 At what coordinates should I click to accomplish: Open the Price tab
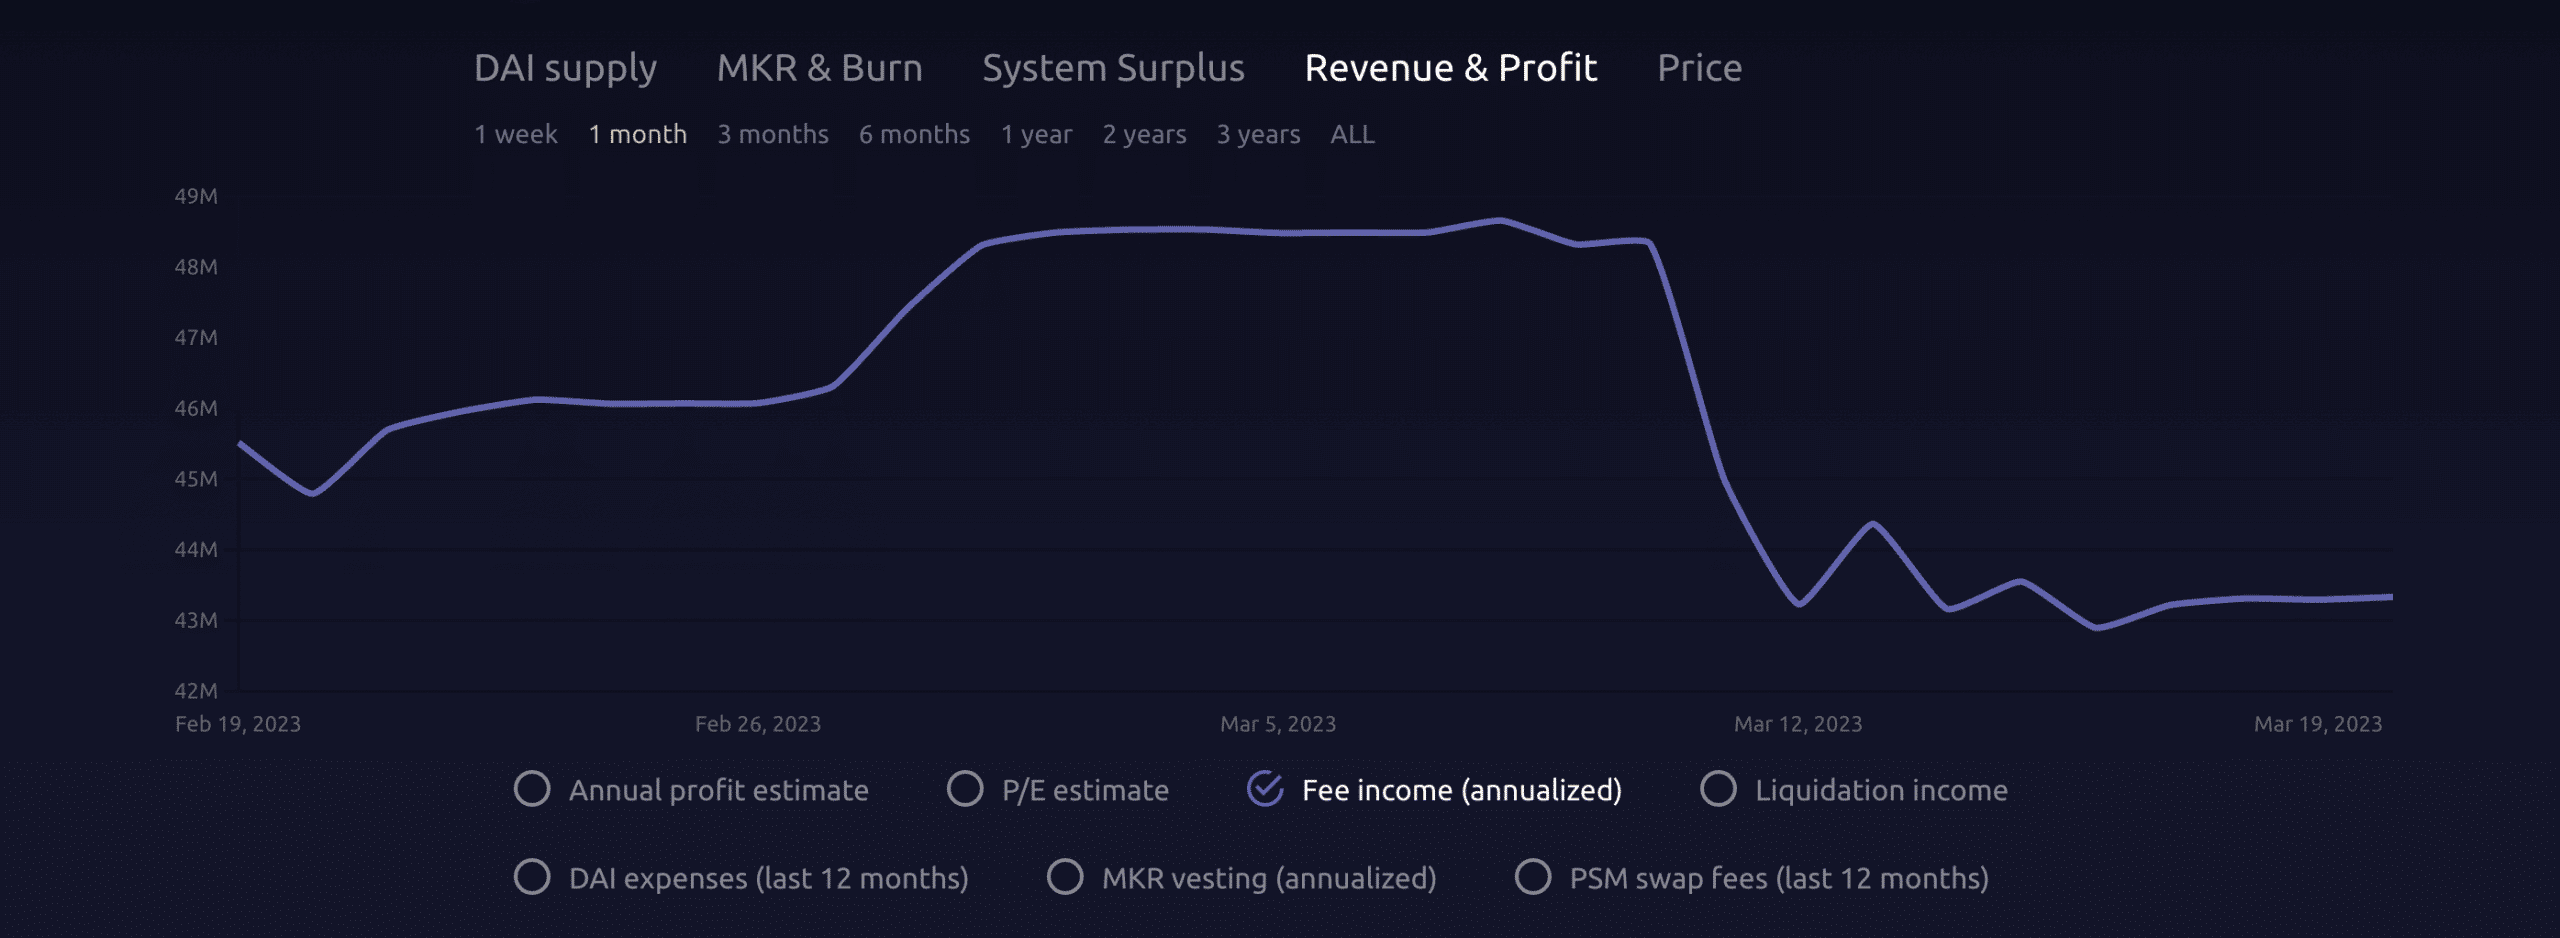1699,68
